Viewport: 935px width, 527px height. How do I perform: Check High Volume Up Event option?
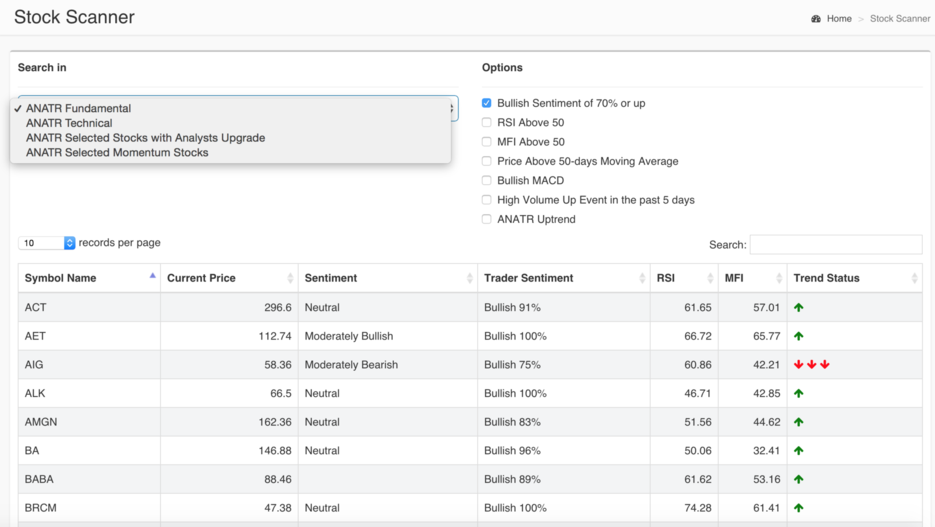[x=487, y=200]
